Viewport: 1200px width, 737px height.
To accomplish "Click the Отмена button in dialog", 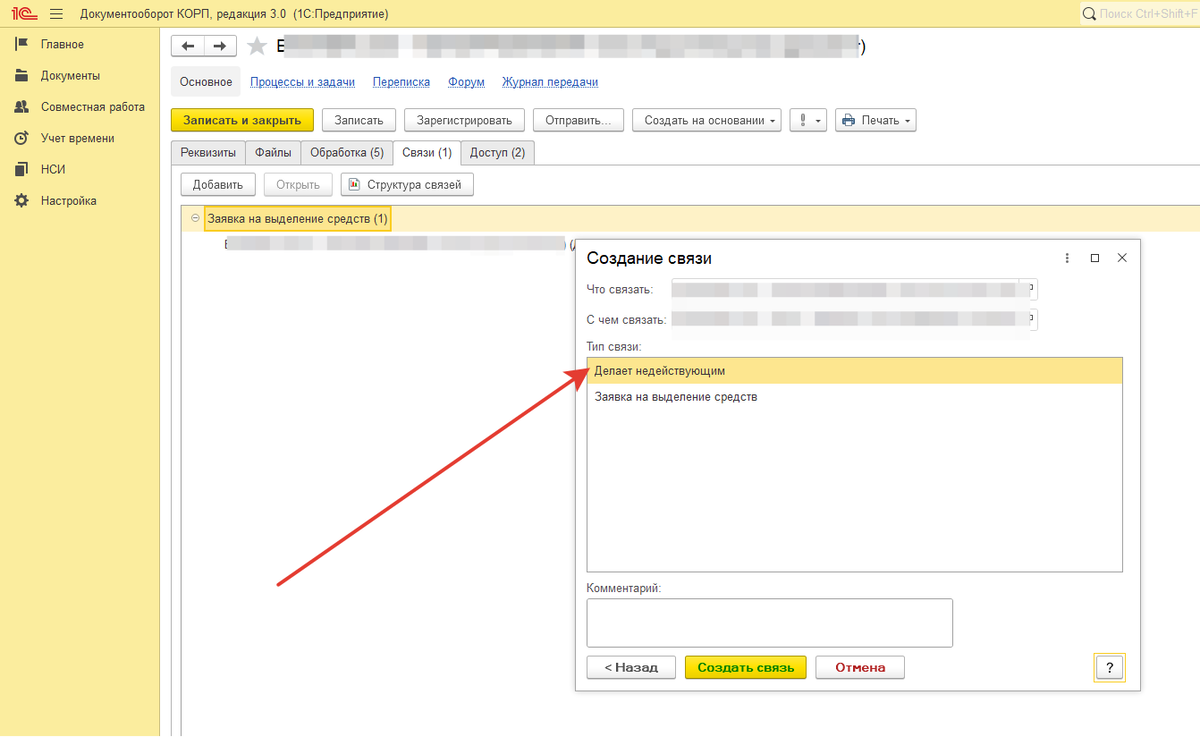I will point(860,668).
